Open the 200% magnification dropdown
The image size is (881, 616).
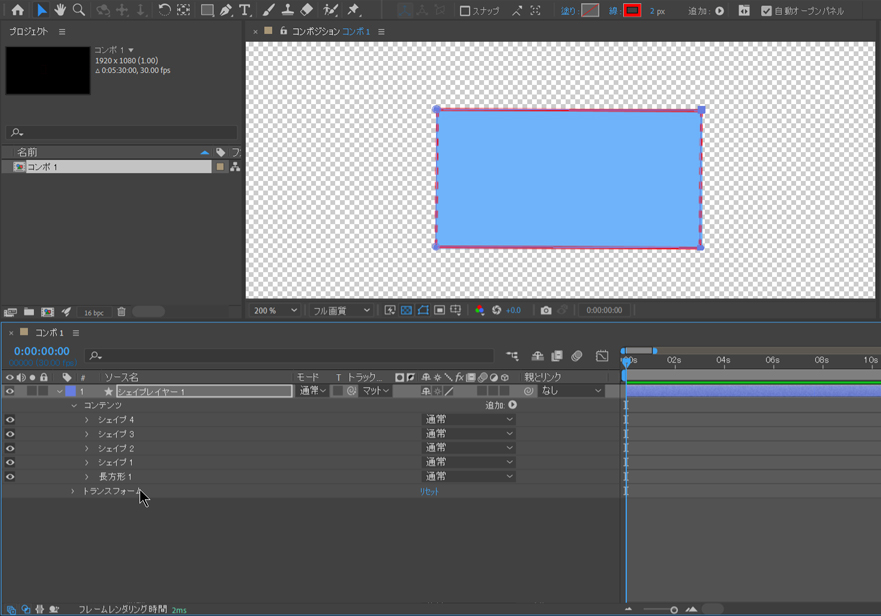274,311
